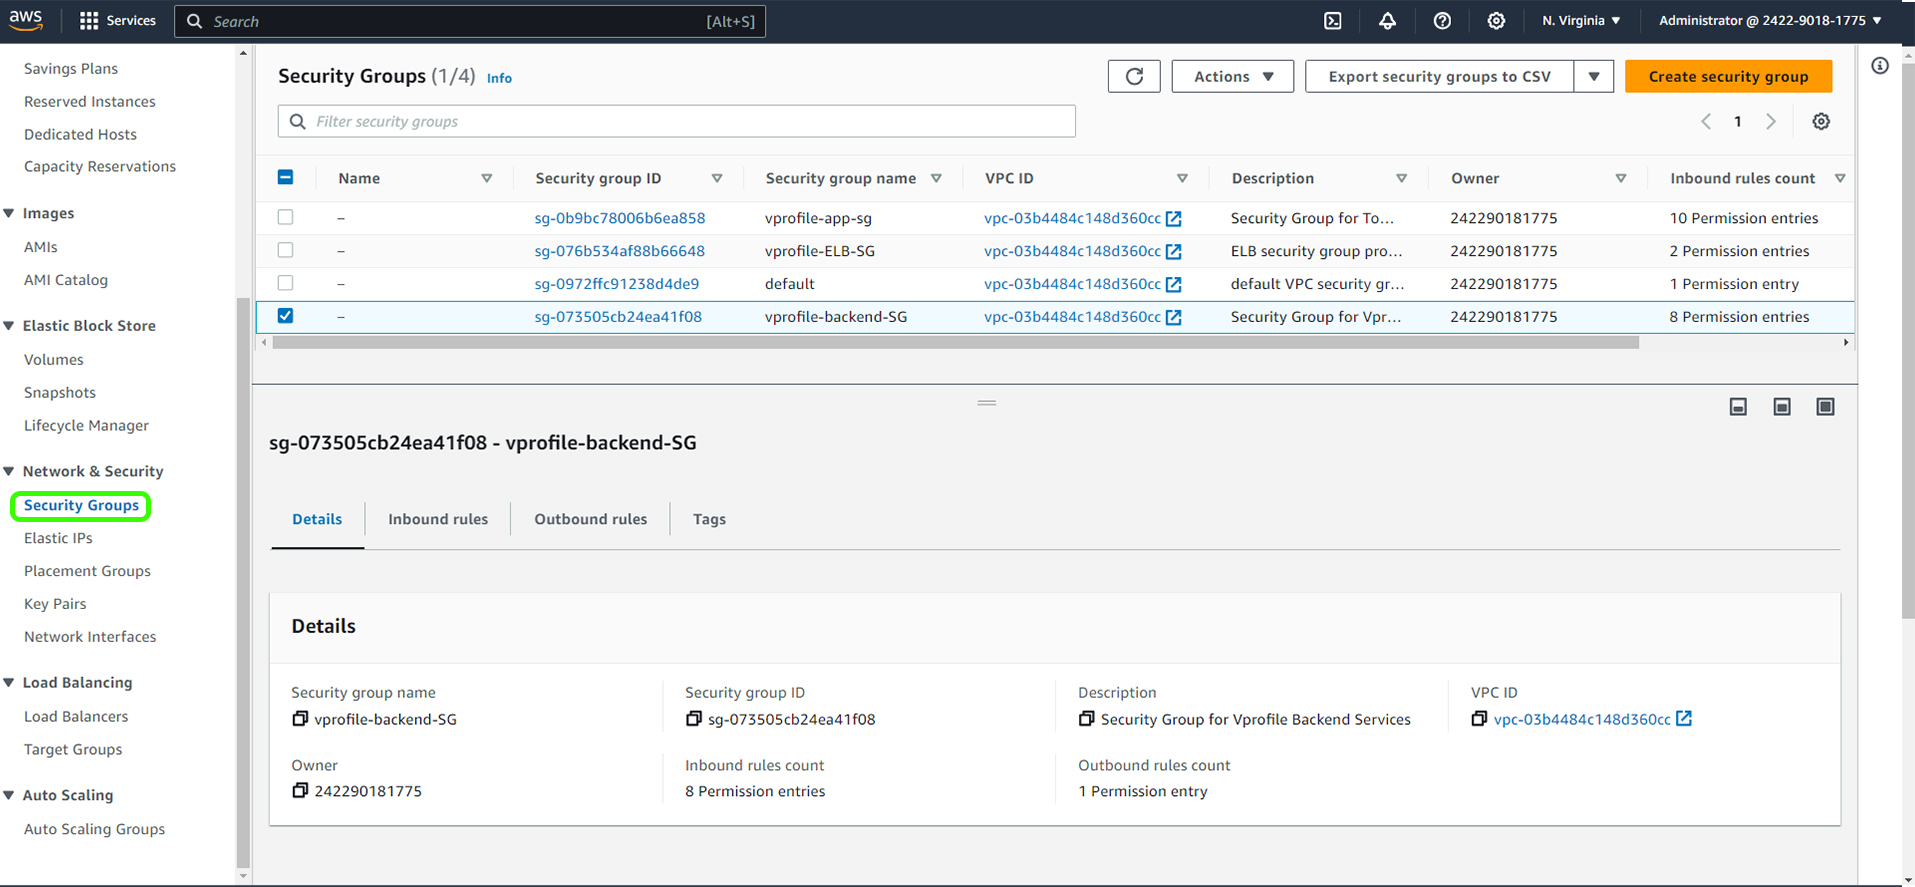The image size is (1915, 887).
Task: Go to the previous page arrow
Action: pos(1706,121)
